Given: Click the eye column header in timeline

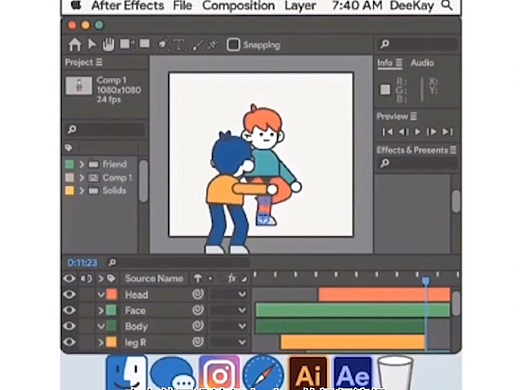Looking at the screenshot, I should tap(69, 278).
